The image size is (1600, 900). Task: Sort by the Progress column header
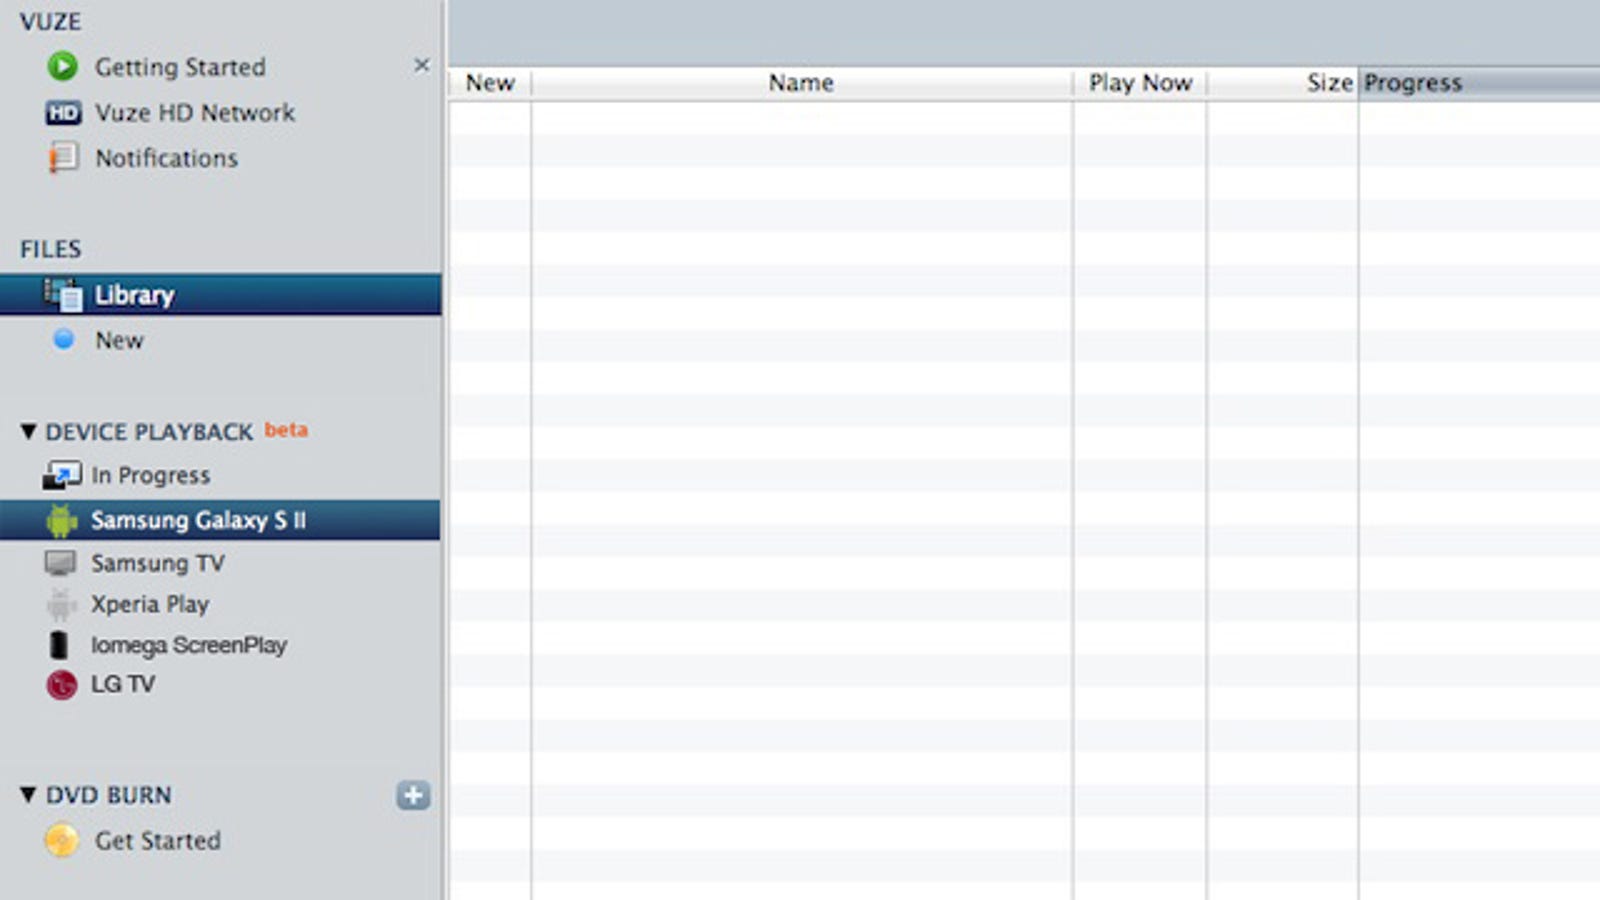coord(1480,83)
